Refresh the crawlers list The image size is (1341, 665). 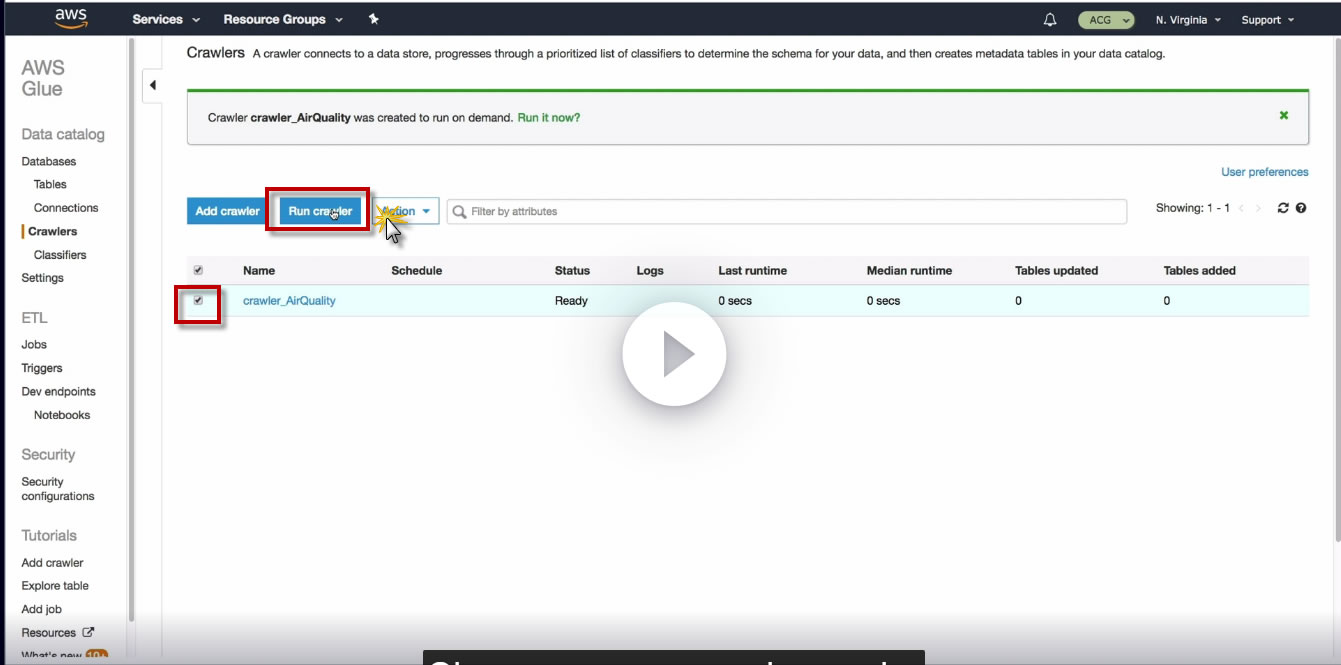[1283, 208]
